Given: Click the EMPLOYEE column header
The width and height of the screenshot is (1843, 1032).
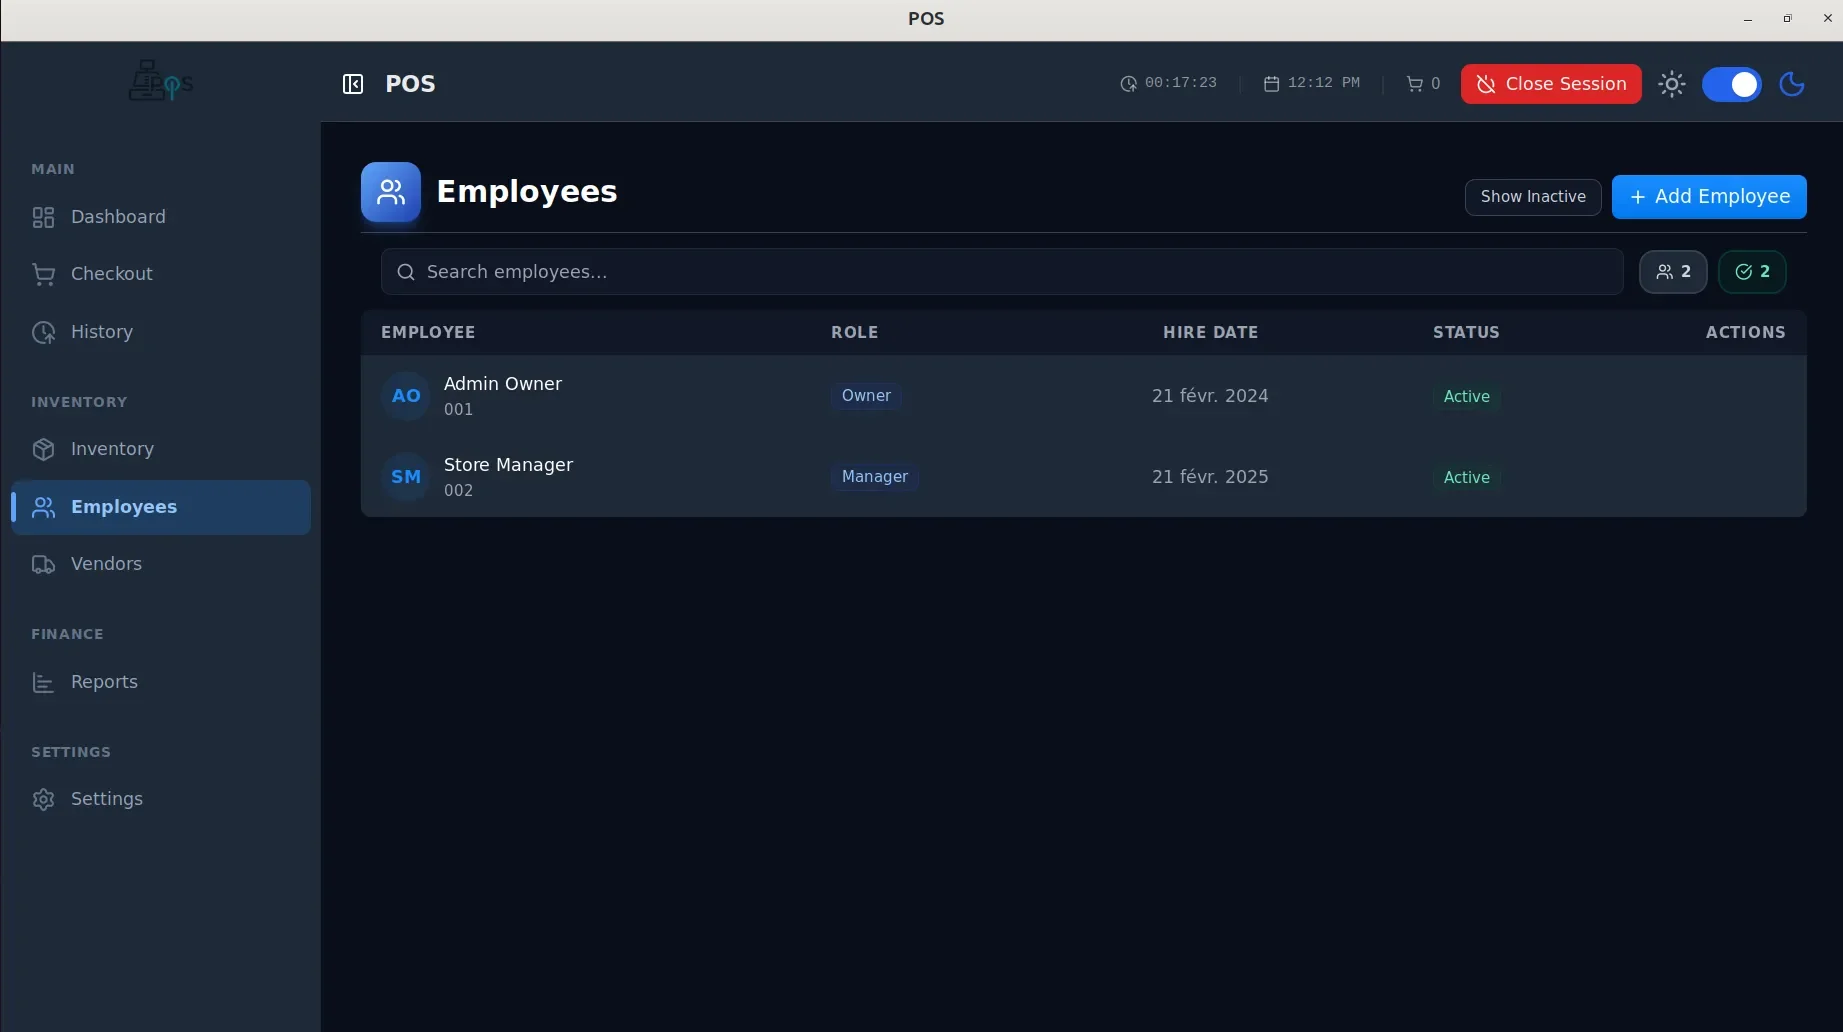Looking at the screenshot, I should coord(428,332).
